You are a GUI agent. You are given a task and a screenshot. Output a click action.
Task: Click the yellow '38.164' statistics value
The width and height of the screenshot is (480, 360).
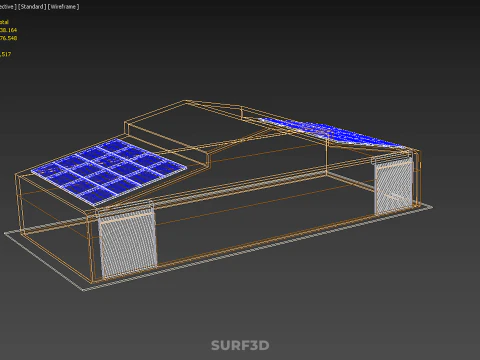pos(8,30)
